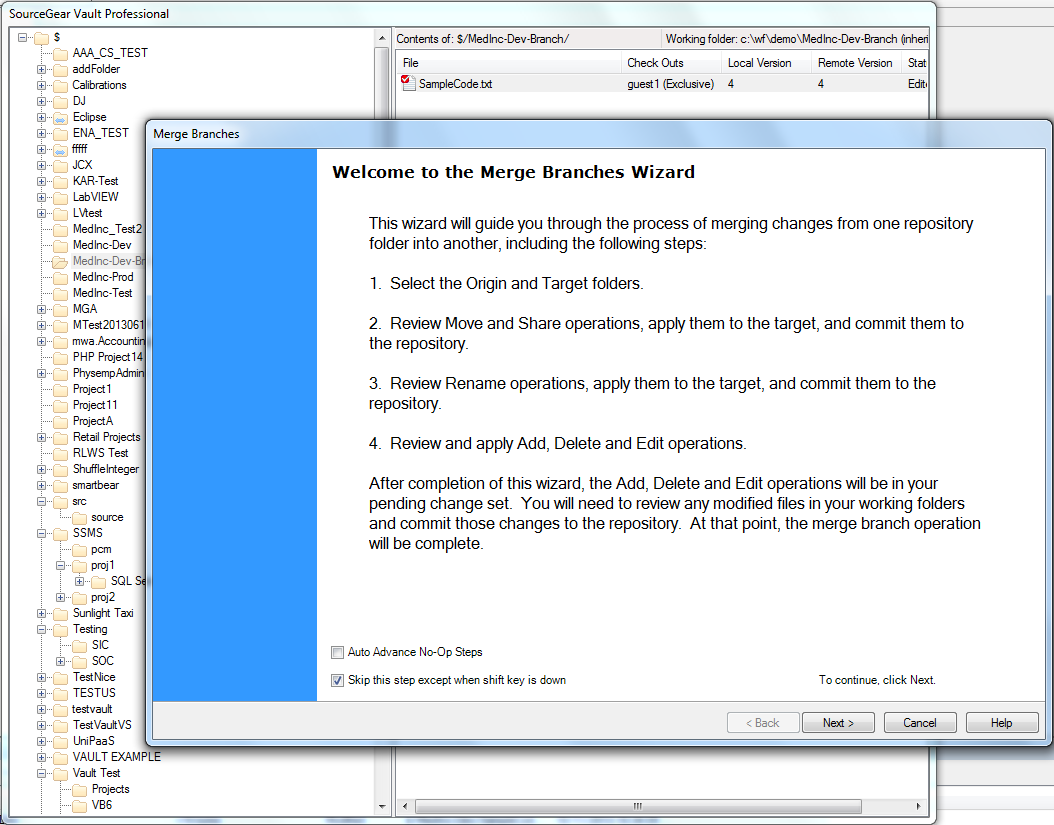Expand the Calibrations tree node
The height and width of the screenshot is (825, 1054).
click(42, 85)
